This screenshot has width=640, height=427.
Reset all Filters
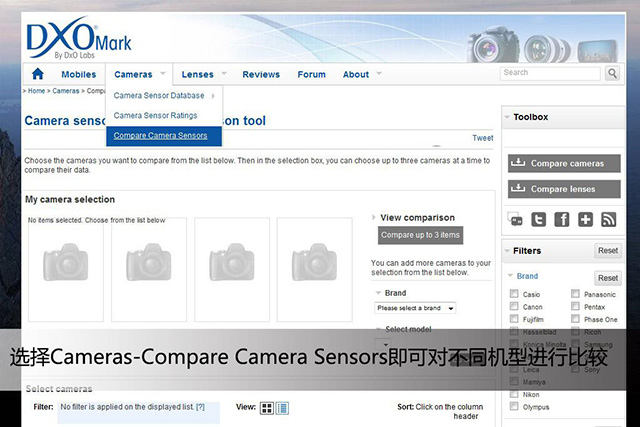tap(608, 251)
